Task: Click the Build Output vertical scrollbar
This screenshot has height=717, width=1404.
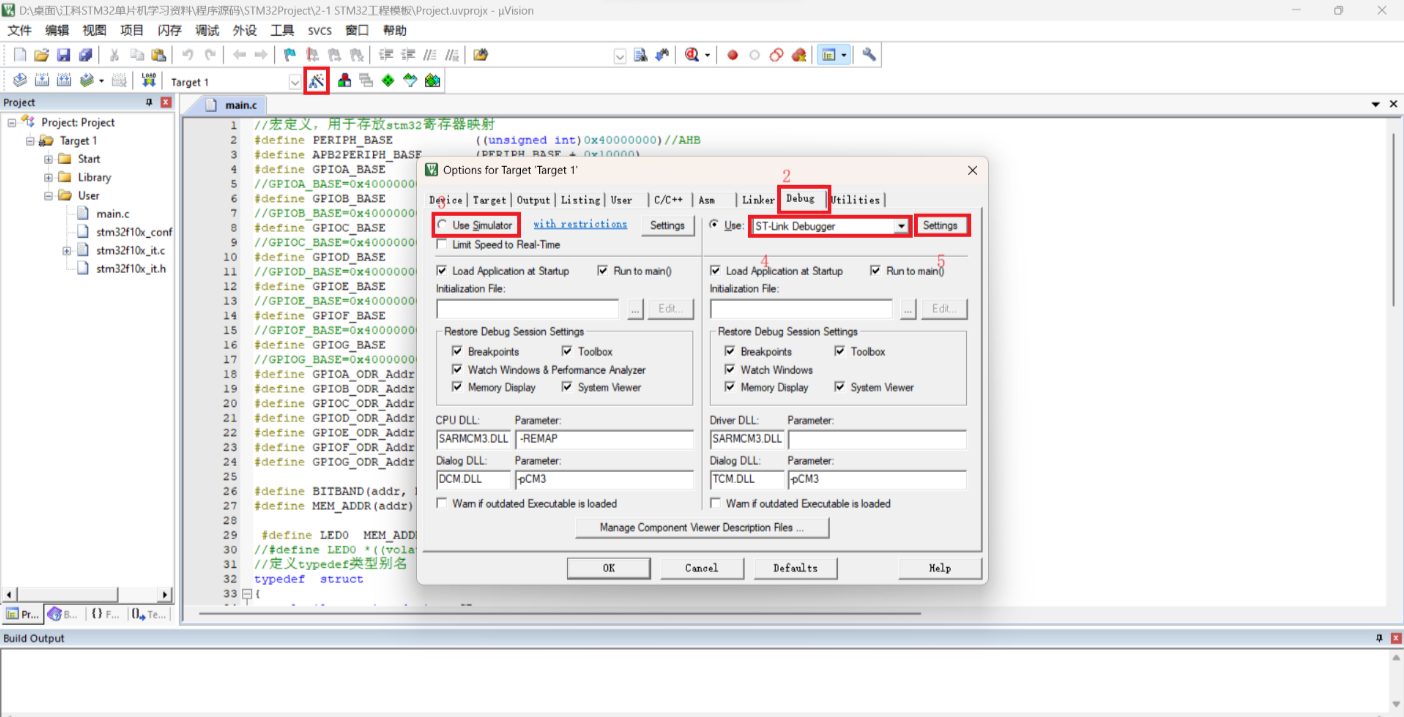Action: [x=1394, y=679]
